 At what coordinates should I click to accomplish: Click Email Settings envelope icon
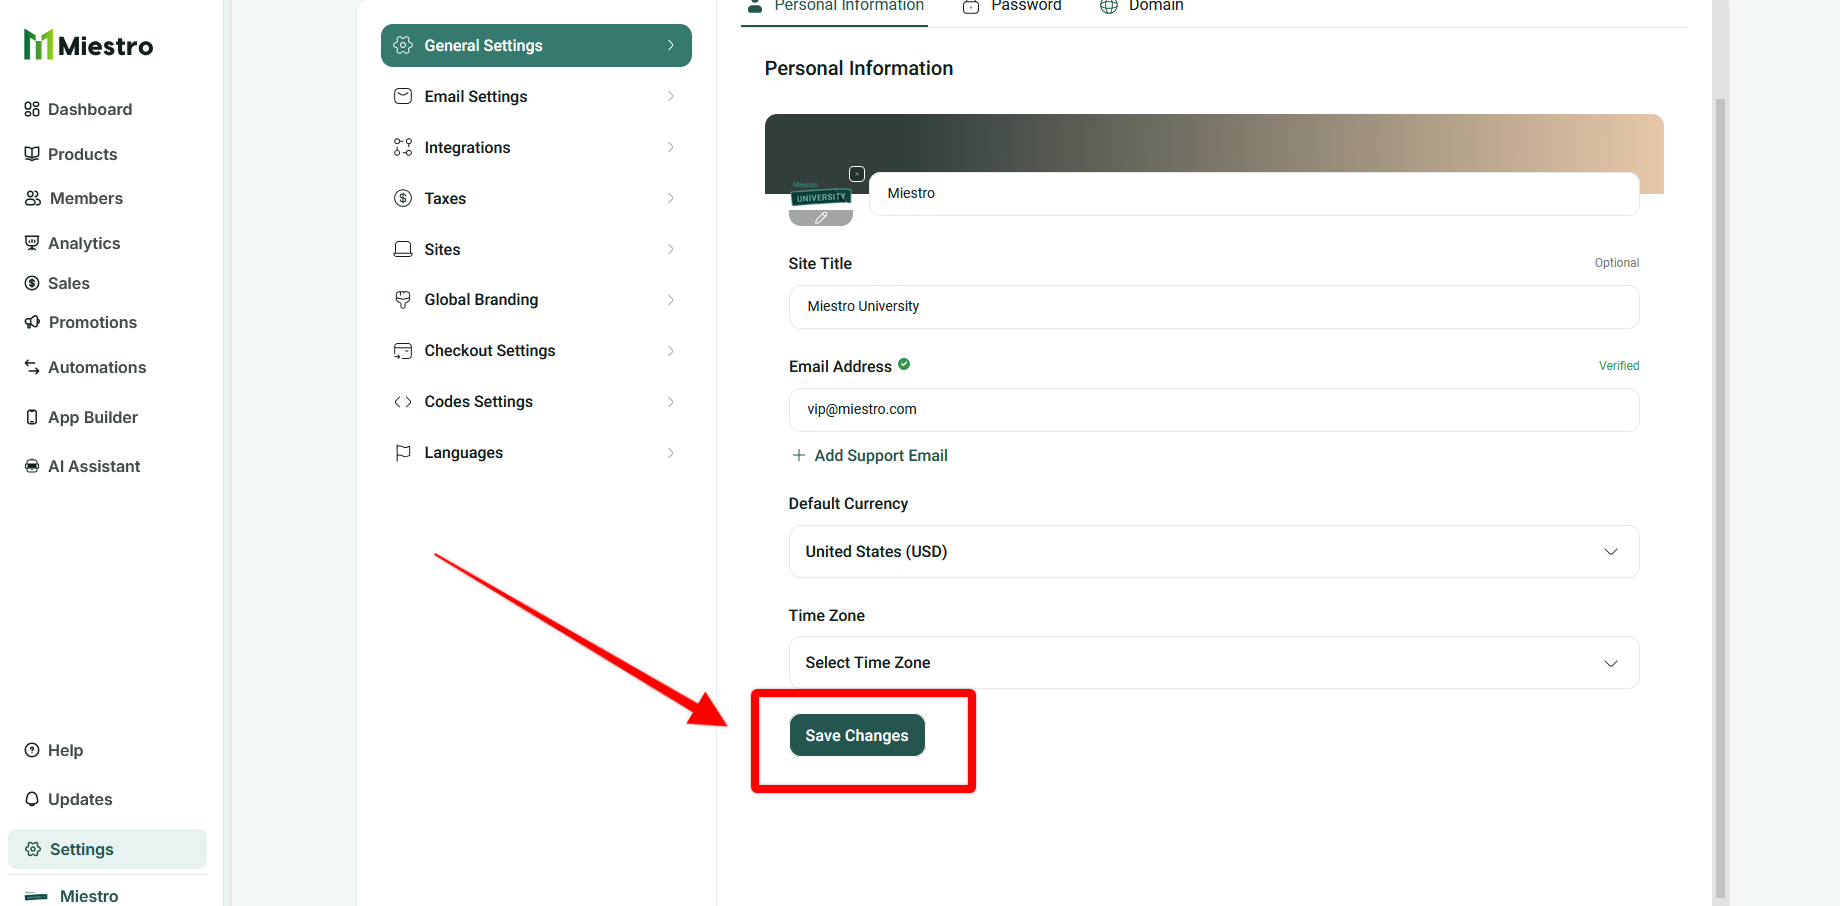(403, 96)
